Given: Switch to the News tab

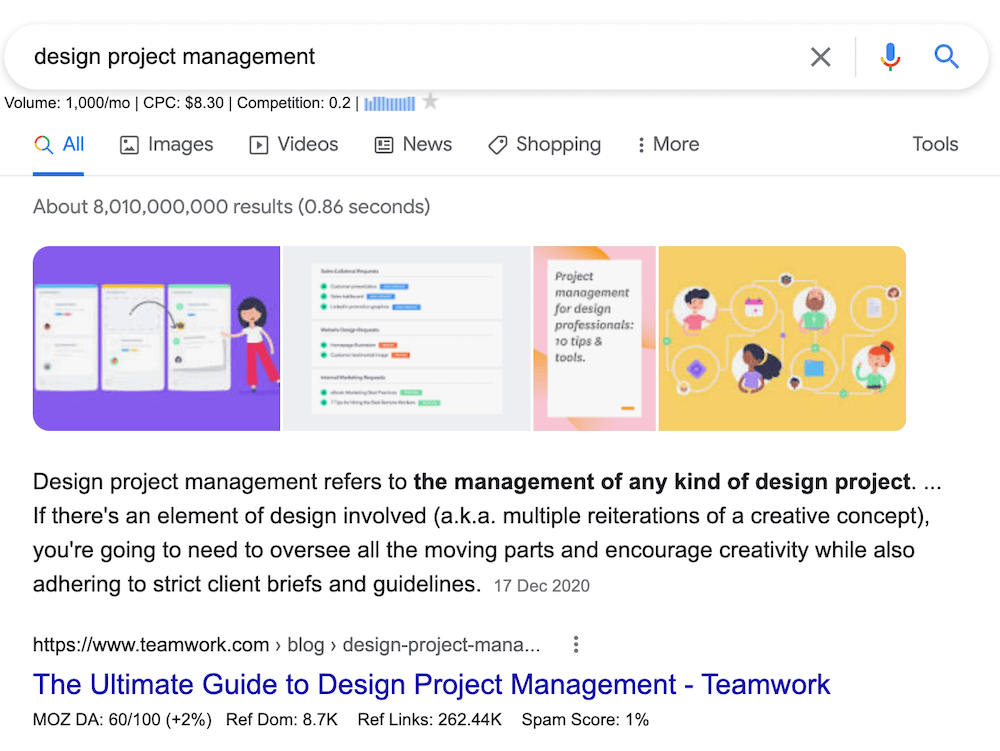Looking at the screenshot, I should (x=412, y=144).
